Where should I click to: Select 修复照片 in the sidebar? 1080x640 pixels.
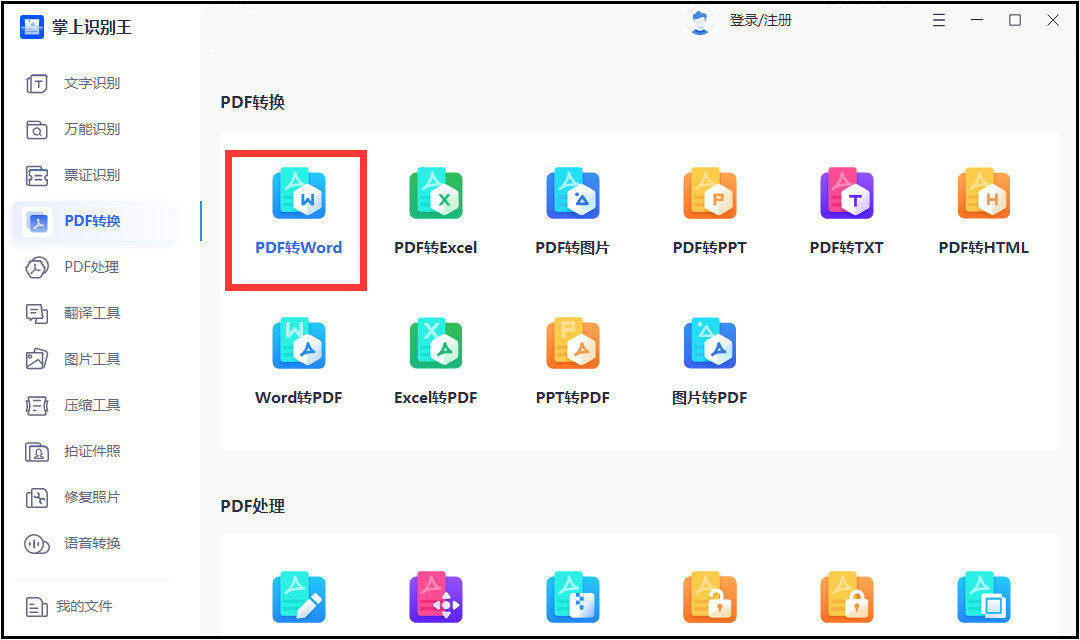point(92,497)
